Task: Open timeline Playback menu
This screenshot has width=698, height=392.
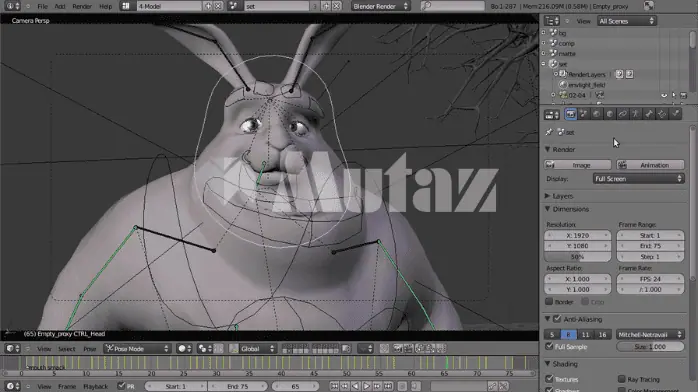Action: coord(95,386)
